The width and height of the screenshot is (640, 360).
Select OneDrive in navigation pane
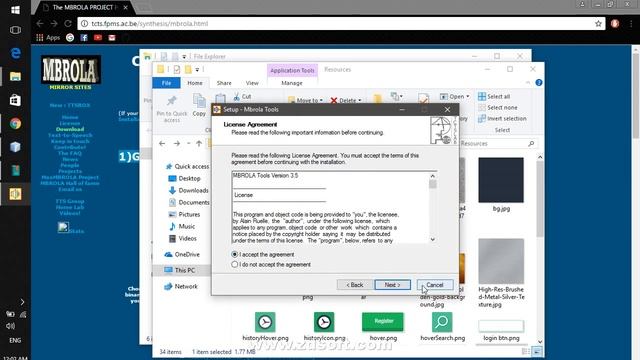[x=182, y=254]
